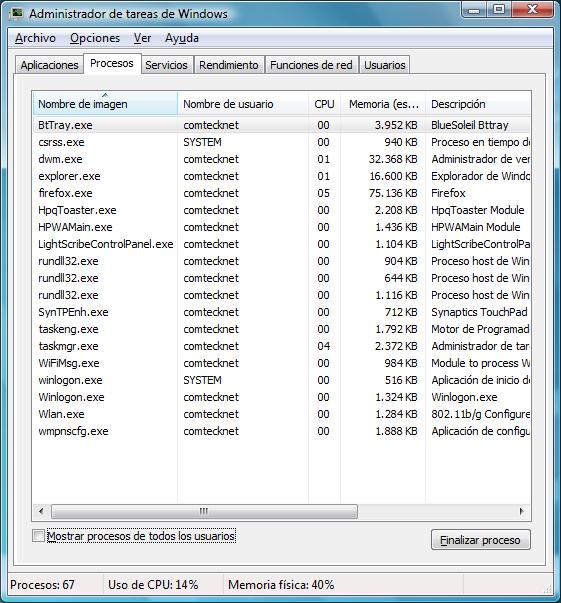
Task: Select the firefox.exe process
Action: [x=281, y=193]
